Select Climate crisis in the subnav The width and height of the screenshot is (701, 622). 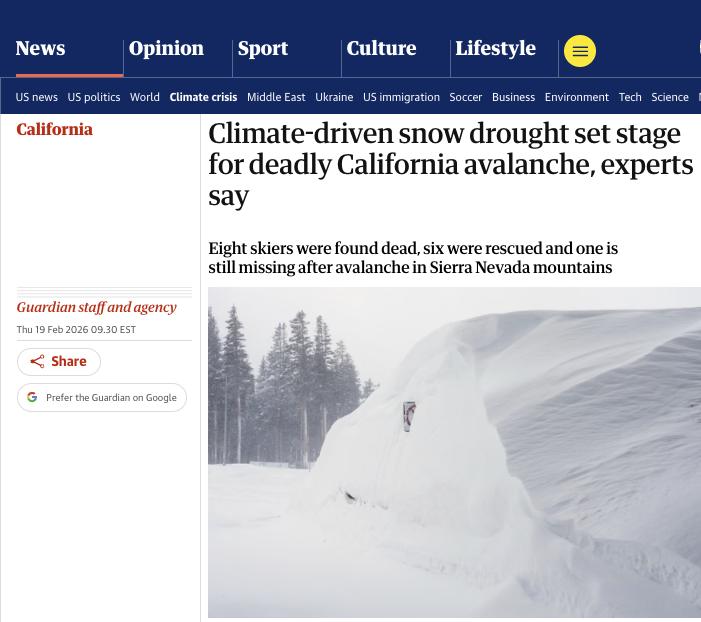click(x=203, y=97)
